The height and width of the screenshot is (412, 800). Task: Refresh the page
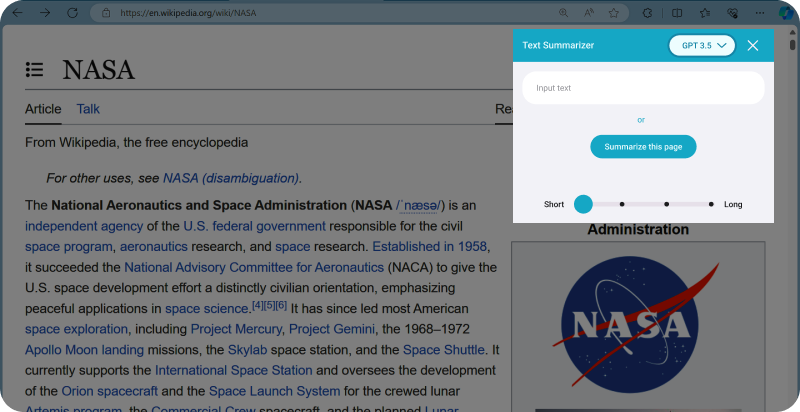point(72,13)
